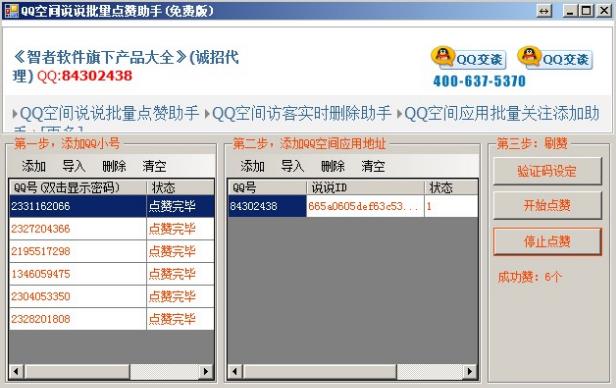Click the first QQ交谈 chat icon
The image size is (616, 388).
point(468,58)
